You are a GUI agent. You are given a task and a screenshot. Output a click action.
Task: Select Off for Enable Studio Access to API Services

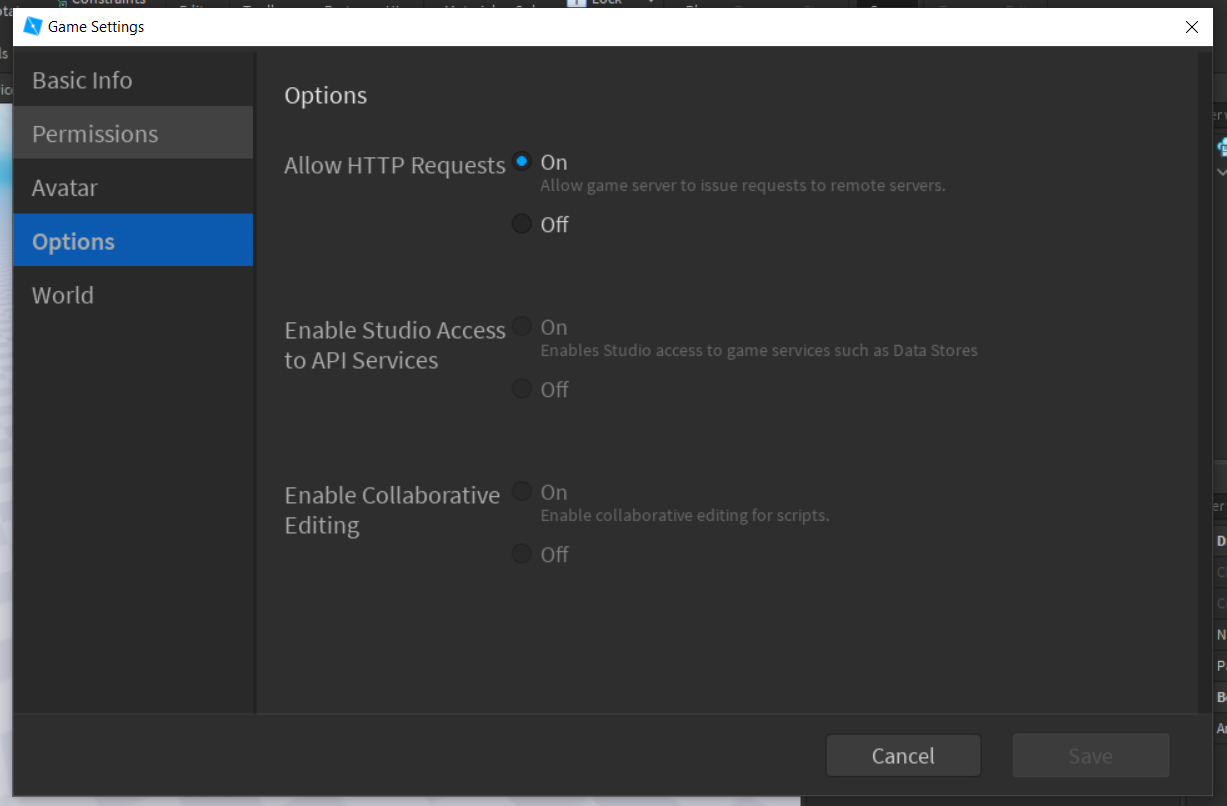pos(521,388)
